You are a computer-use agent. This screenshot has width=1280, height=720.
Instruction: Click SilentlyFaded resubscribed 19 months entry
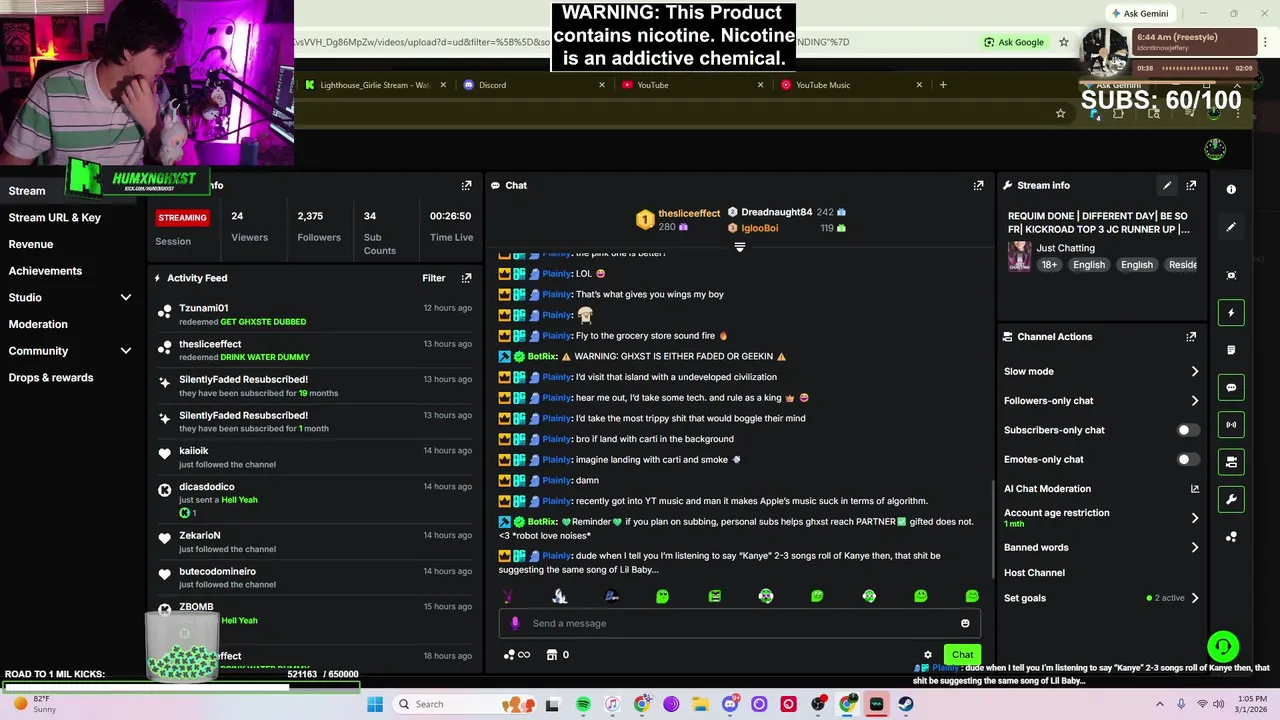314,386
